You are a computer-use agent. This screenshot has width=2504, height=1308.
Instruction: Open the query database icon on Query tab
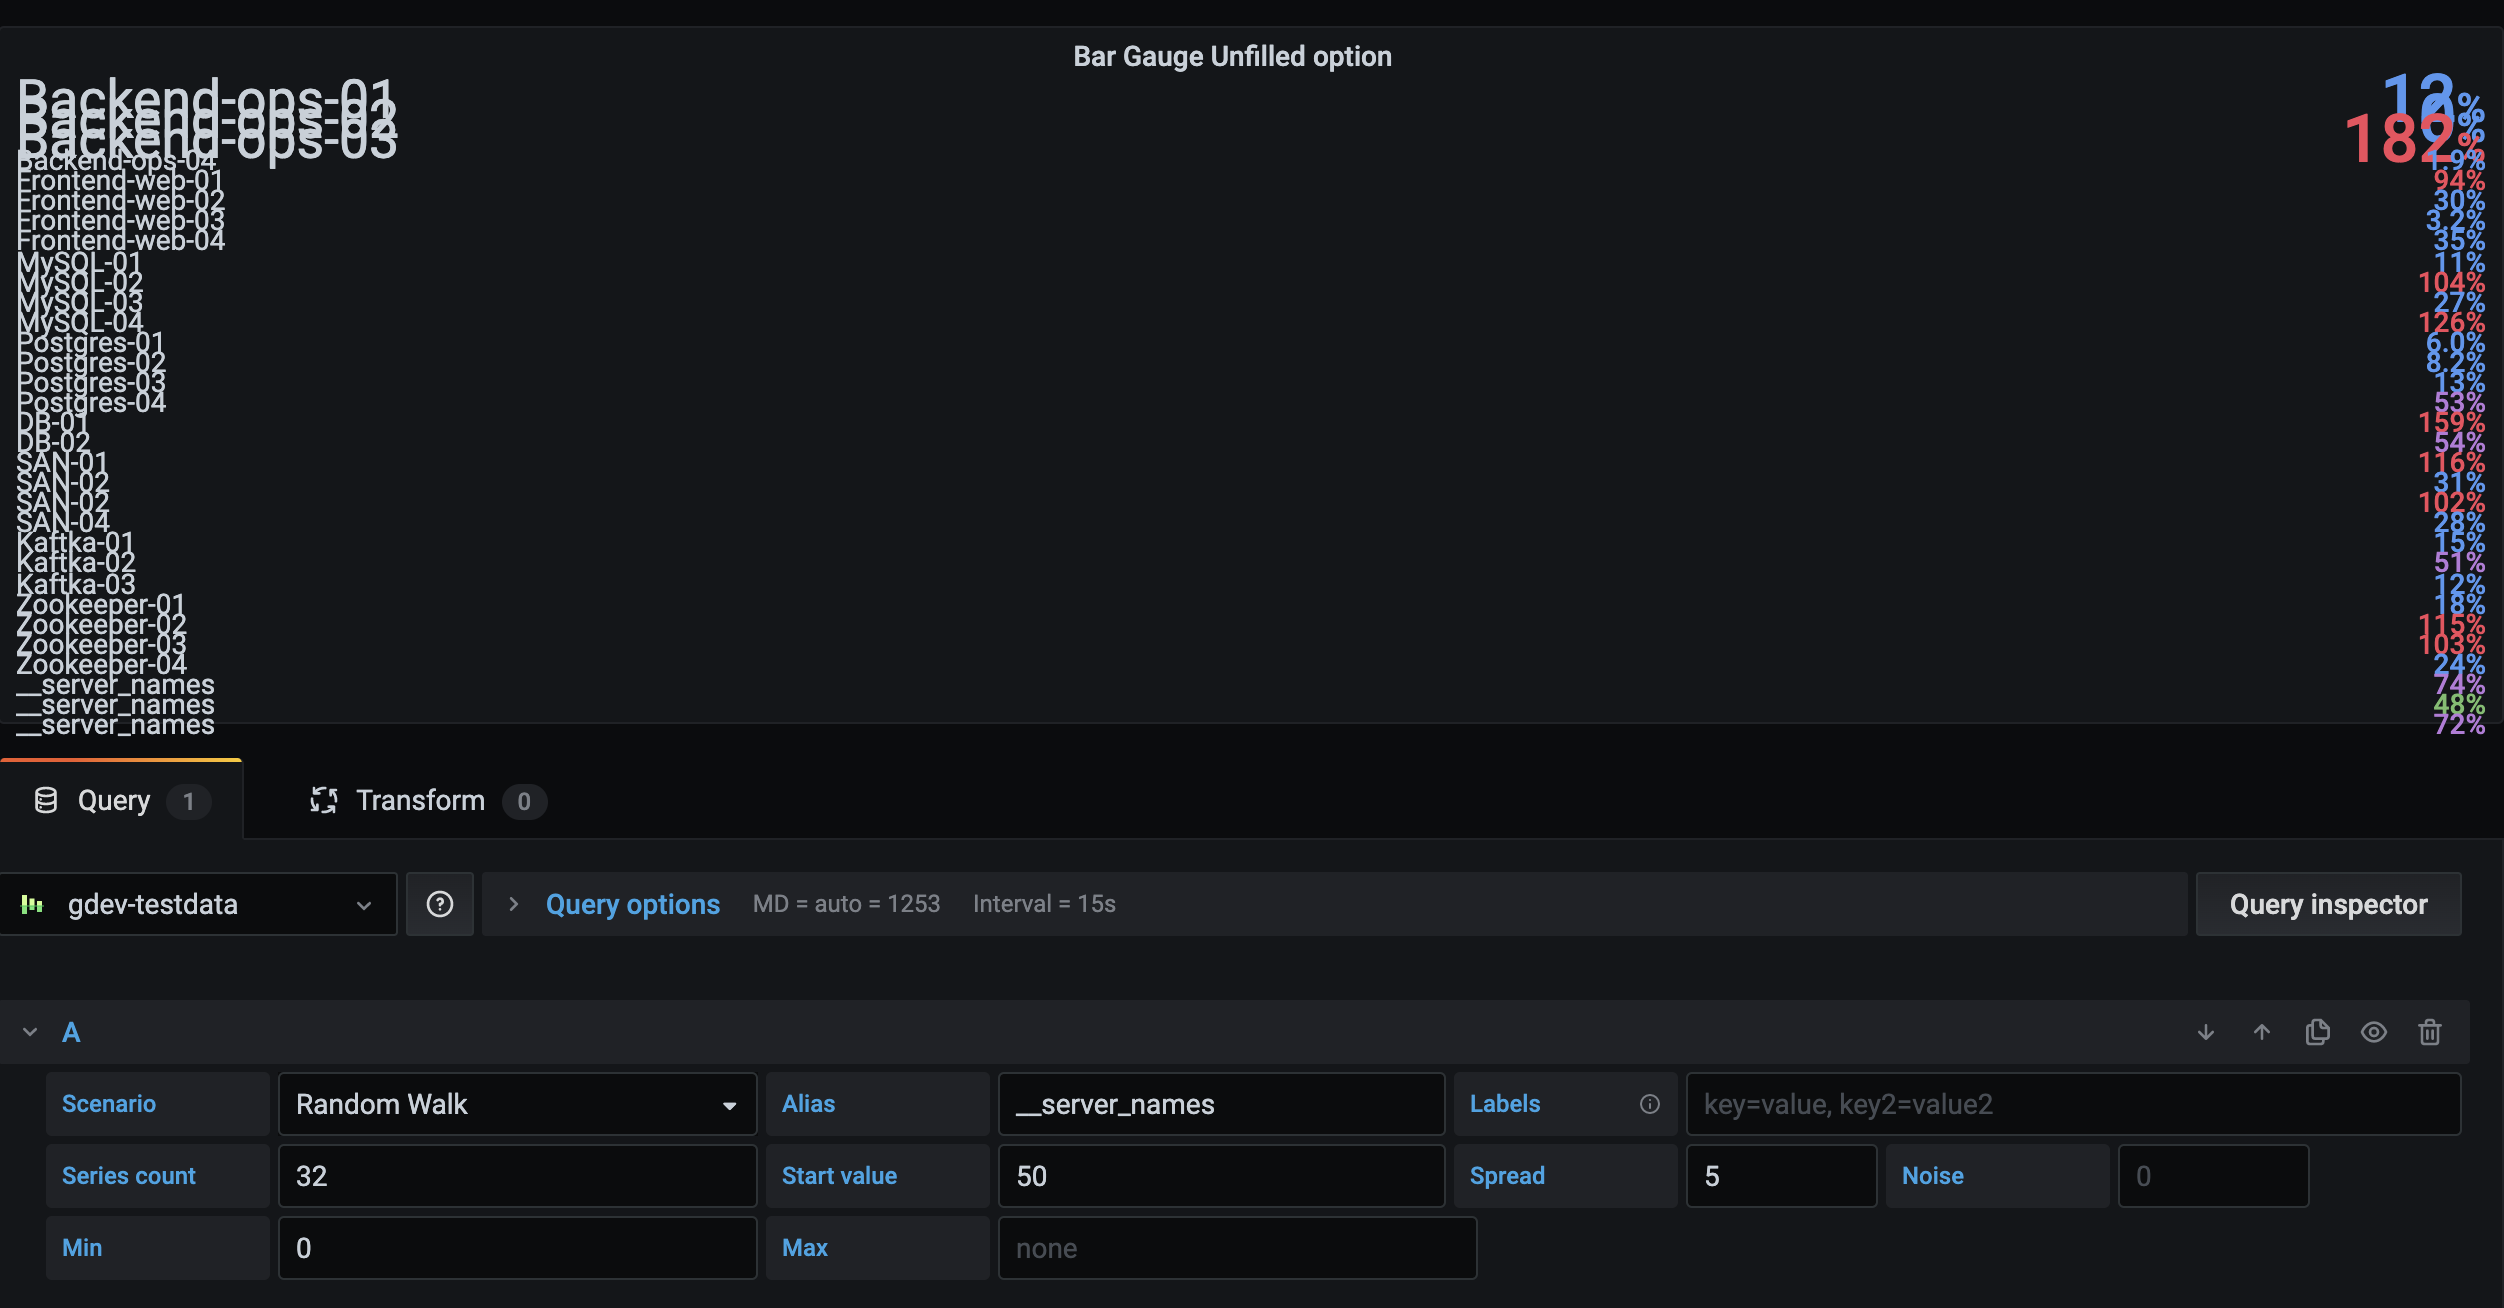tap(45, 800)
